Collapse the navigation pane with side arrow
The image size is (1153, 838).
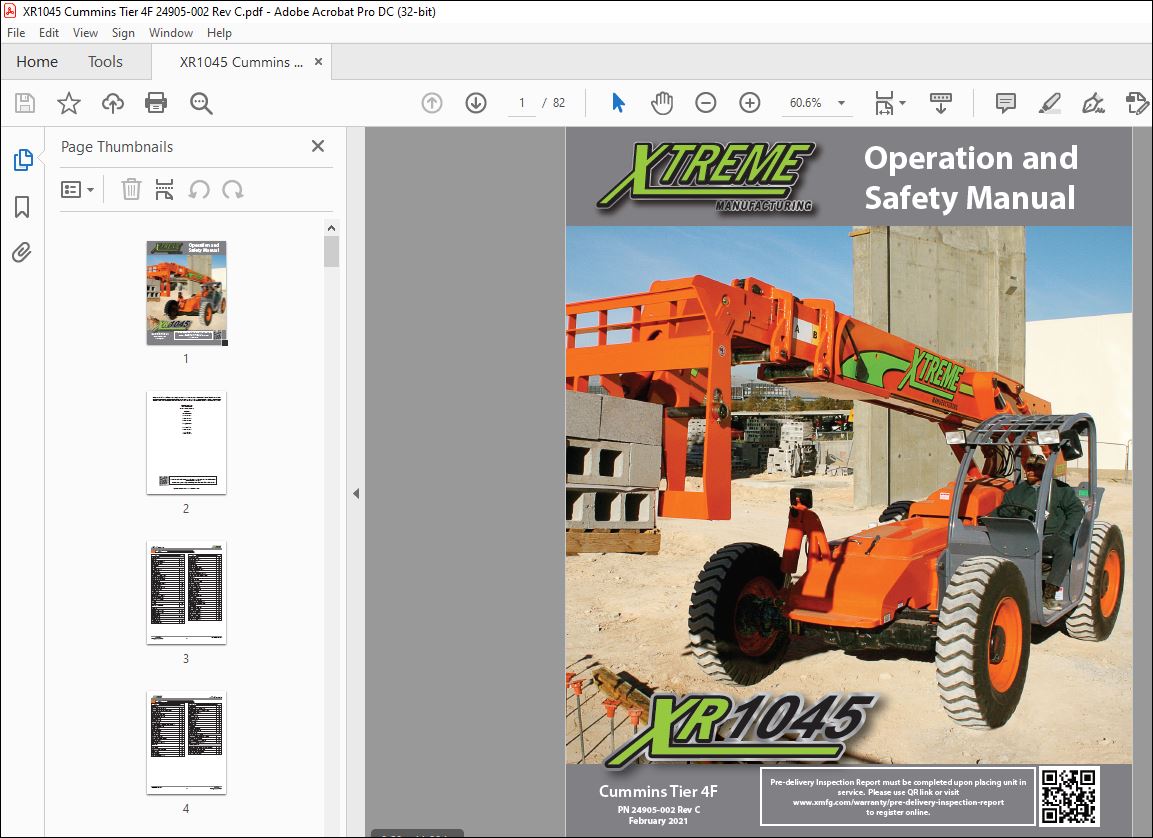[356, 493]
